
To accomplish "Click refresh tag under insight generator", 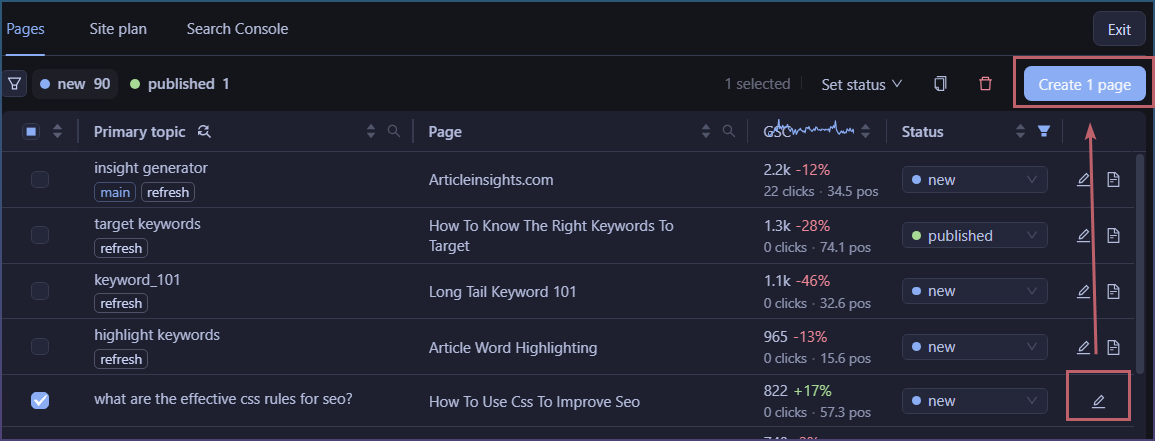I will click(x=168, y=192).
